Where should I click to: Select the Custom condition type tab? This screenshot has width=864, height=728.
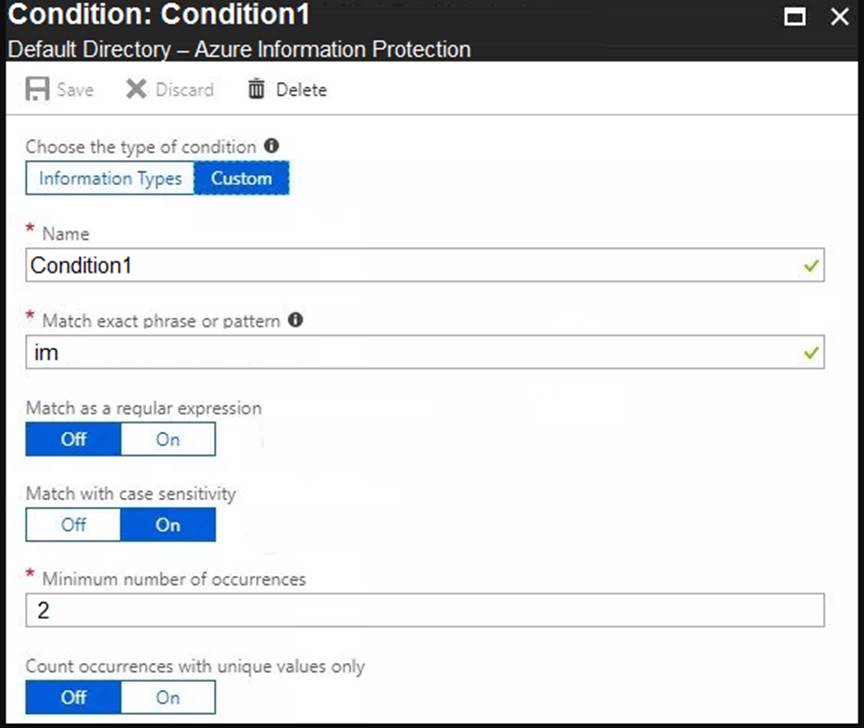(x=241, y=179)
